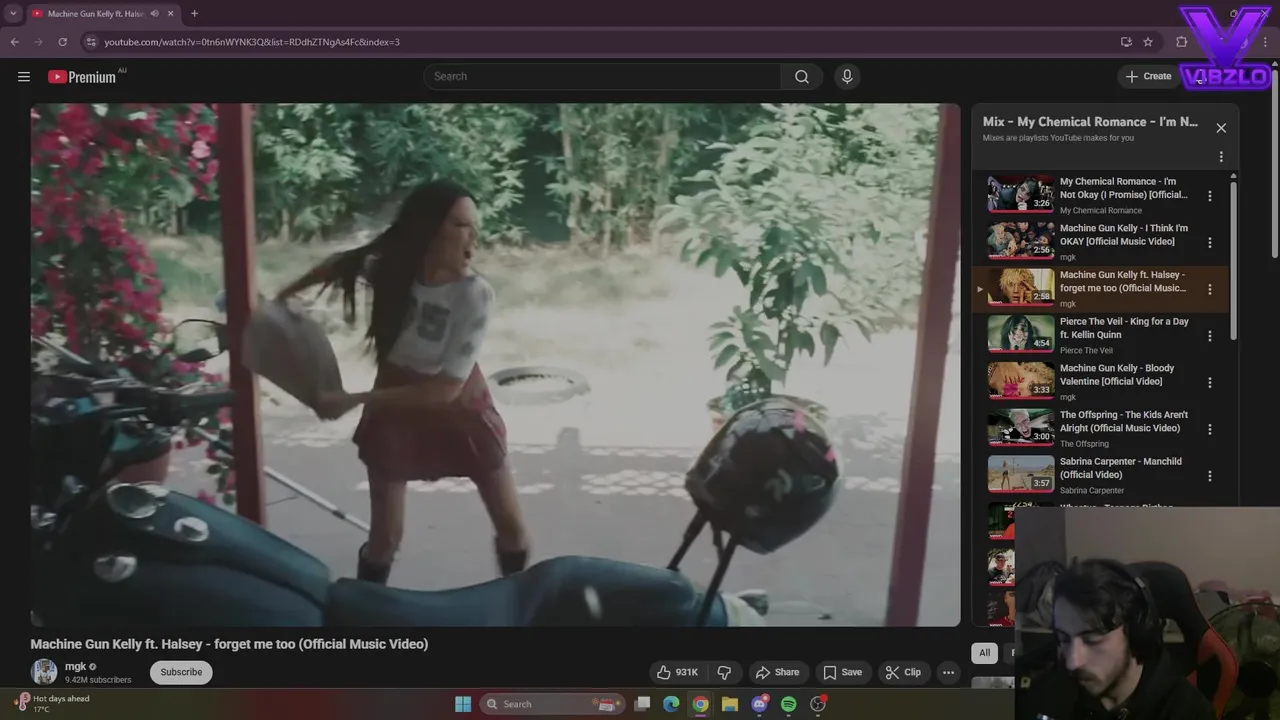Dislike the video with thumbs down
This screenshot has width=1280, height=720.
click(725, 672)
